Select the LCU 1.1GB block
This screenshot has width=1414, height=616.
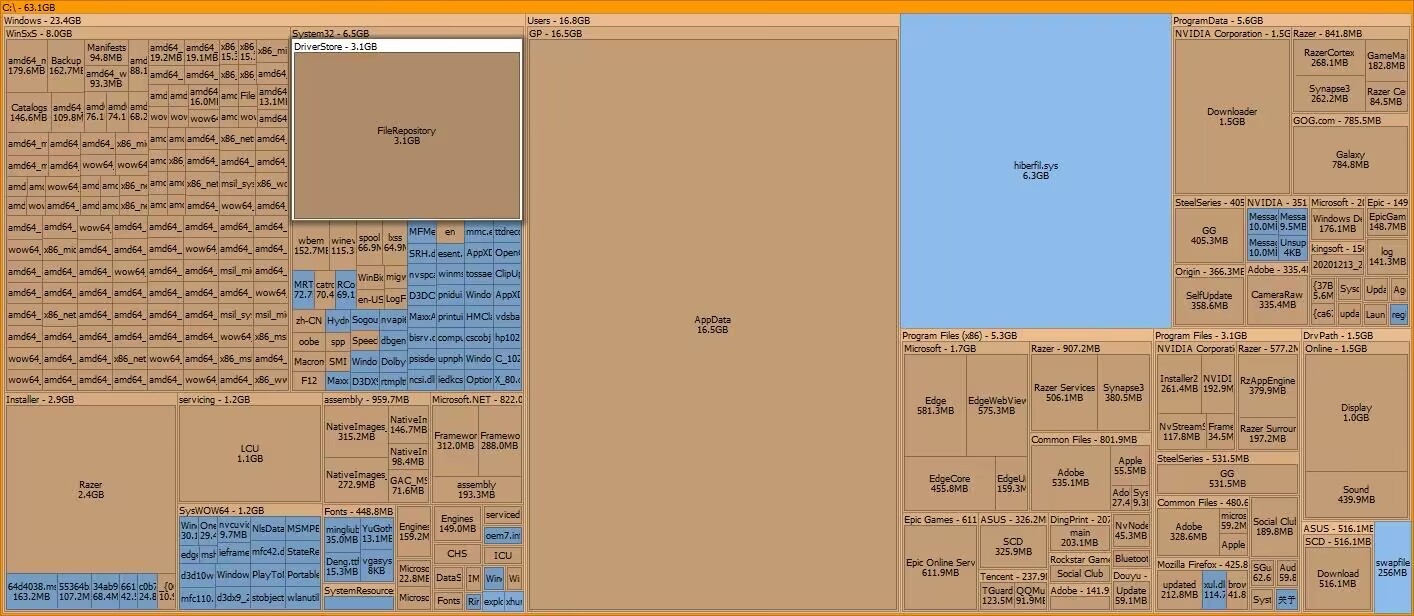pyautogui.click(x=250, y=453)
